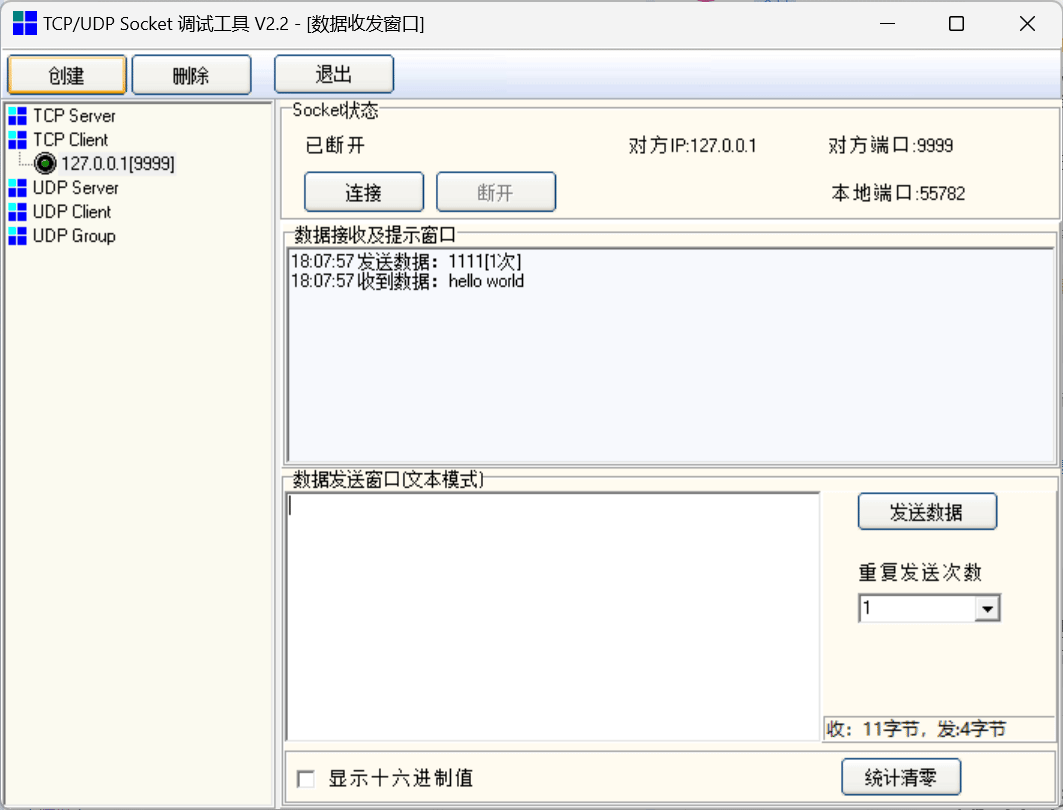Screen dimensions: 1063x810
Task: Click the 创建 button to create a connection
Action: tap(66, 73)
